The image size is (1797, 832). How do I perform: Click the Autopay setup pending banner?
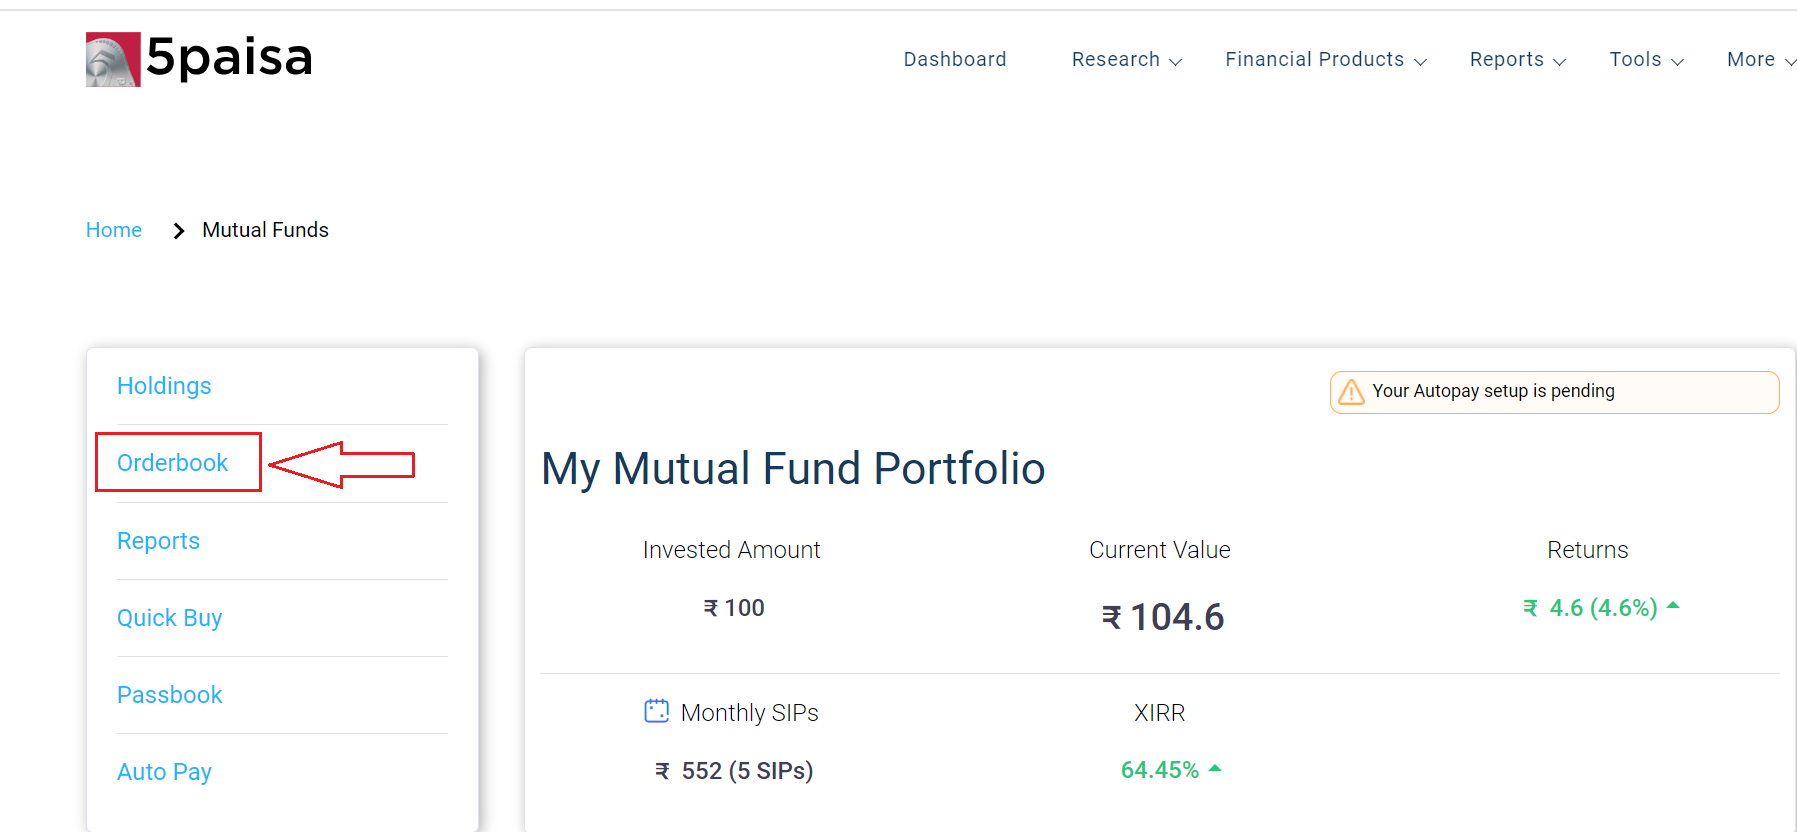pyautogui.click(x=1553, y=392)
